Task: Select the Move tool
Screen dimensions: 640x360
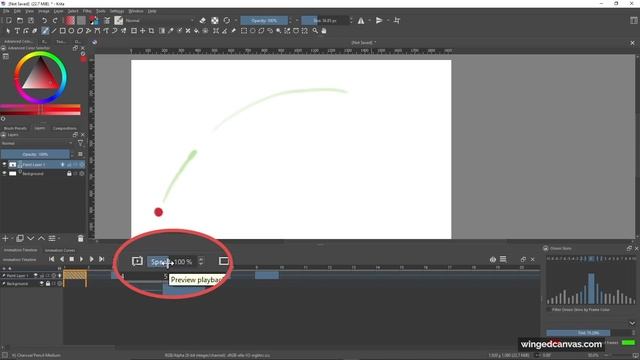Action: point(142,31)
